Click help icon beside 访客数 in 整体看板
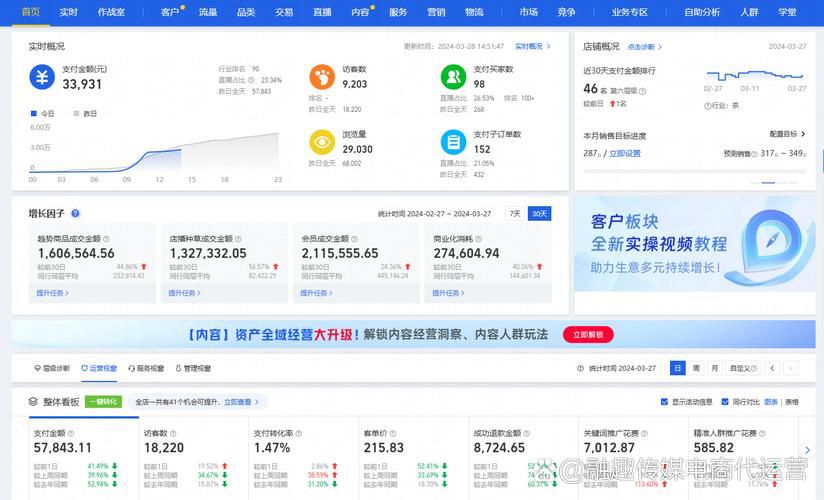Image resolution: width=824 pixels, height=500 pixels. (x=173, y=433)
